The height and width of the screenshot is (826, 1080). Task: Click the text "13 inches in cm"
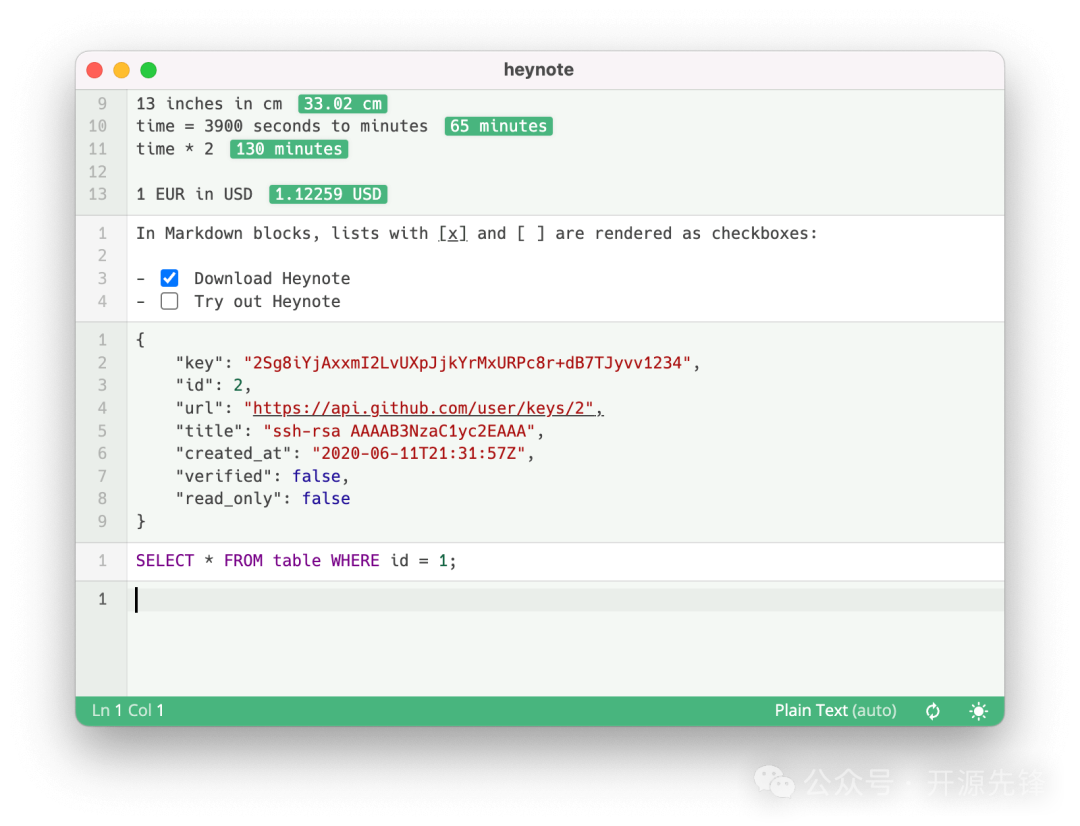click(209, 104)
